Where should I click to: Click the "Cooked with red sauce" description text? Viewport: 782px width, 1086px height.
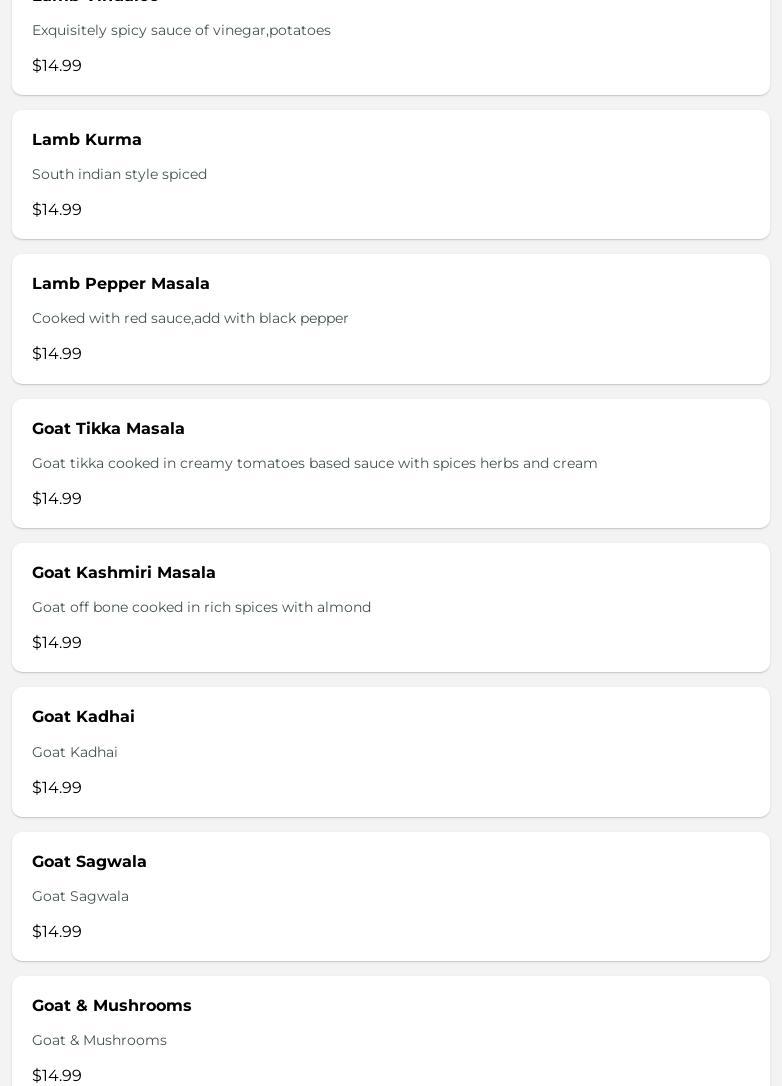(x=190, y=319)
